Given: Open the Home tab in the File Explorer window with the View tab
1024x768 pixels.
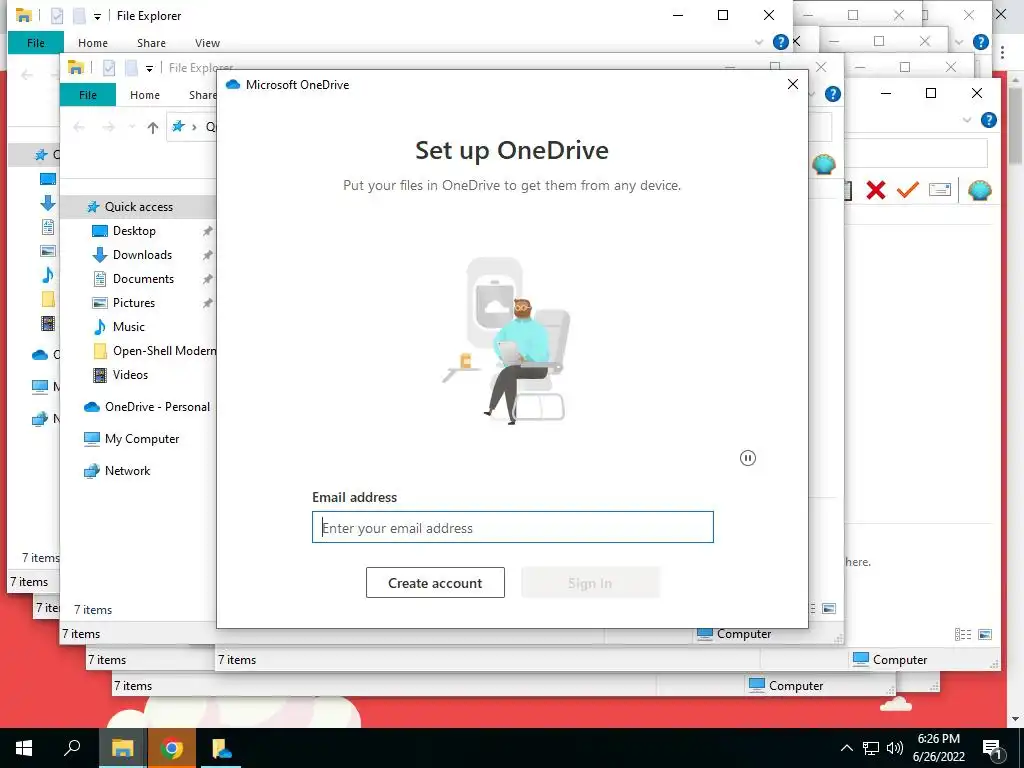Looking at the screenshot, I should point(93,43).
